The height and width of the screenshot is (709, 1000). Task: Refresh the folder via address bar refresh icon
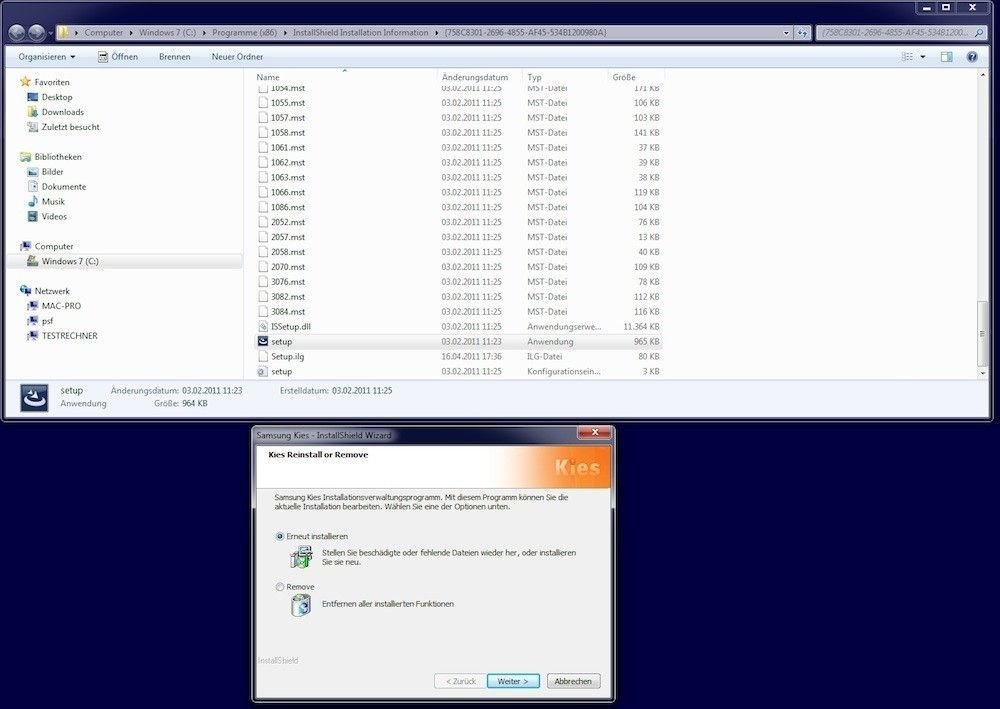click(802, 33)
